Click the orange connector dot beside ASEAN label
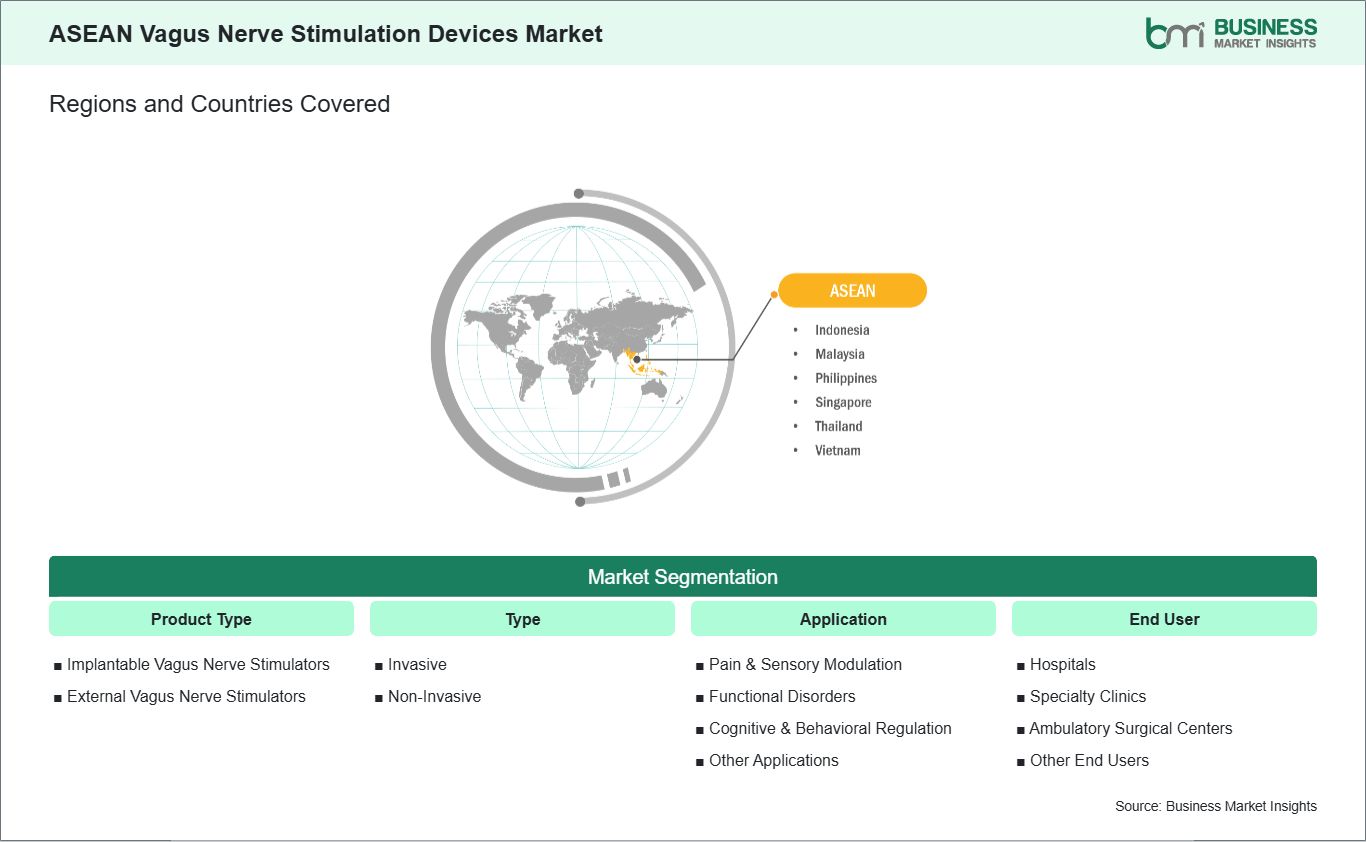 [774, 294]
